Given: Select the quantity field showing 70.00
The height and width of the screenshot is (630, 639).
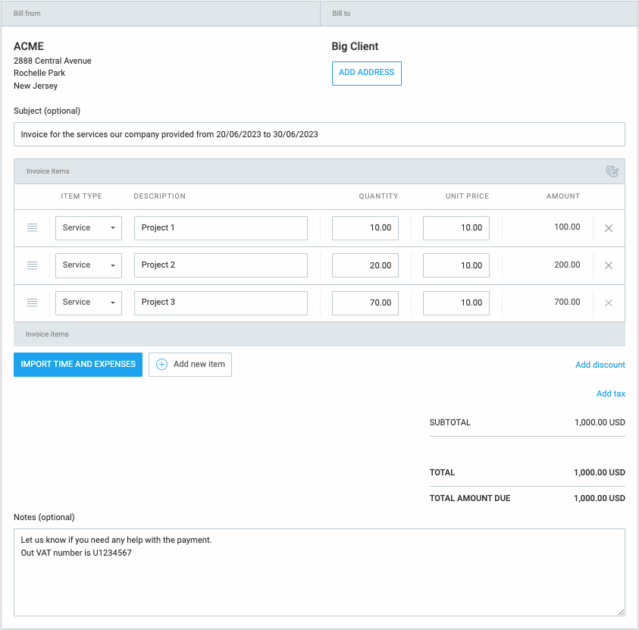Looking at the screenshot, I should coord(365,302).
